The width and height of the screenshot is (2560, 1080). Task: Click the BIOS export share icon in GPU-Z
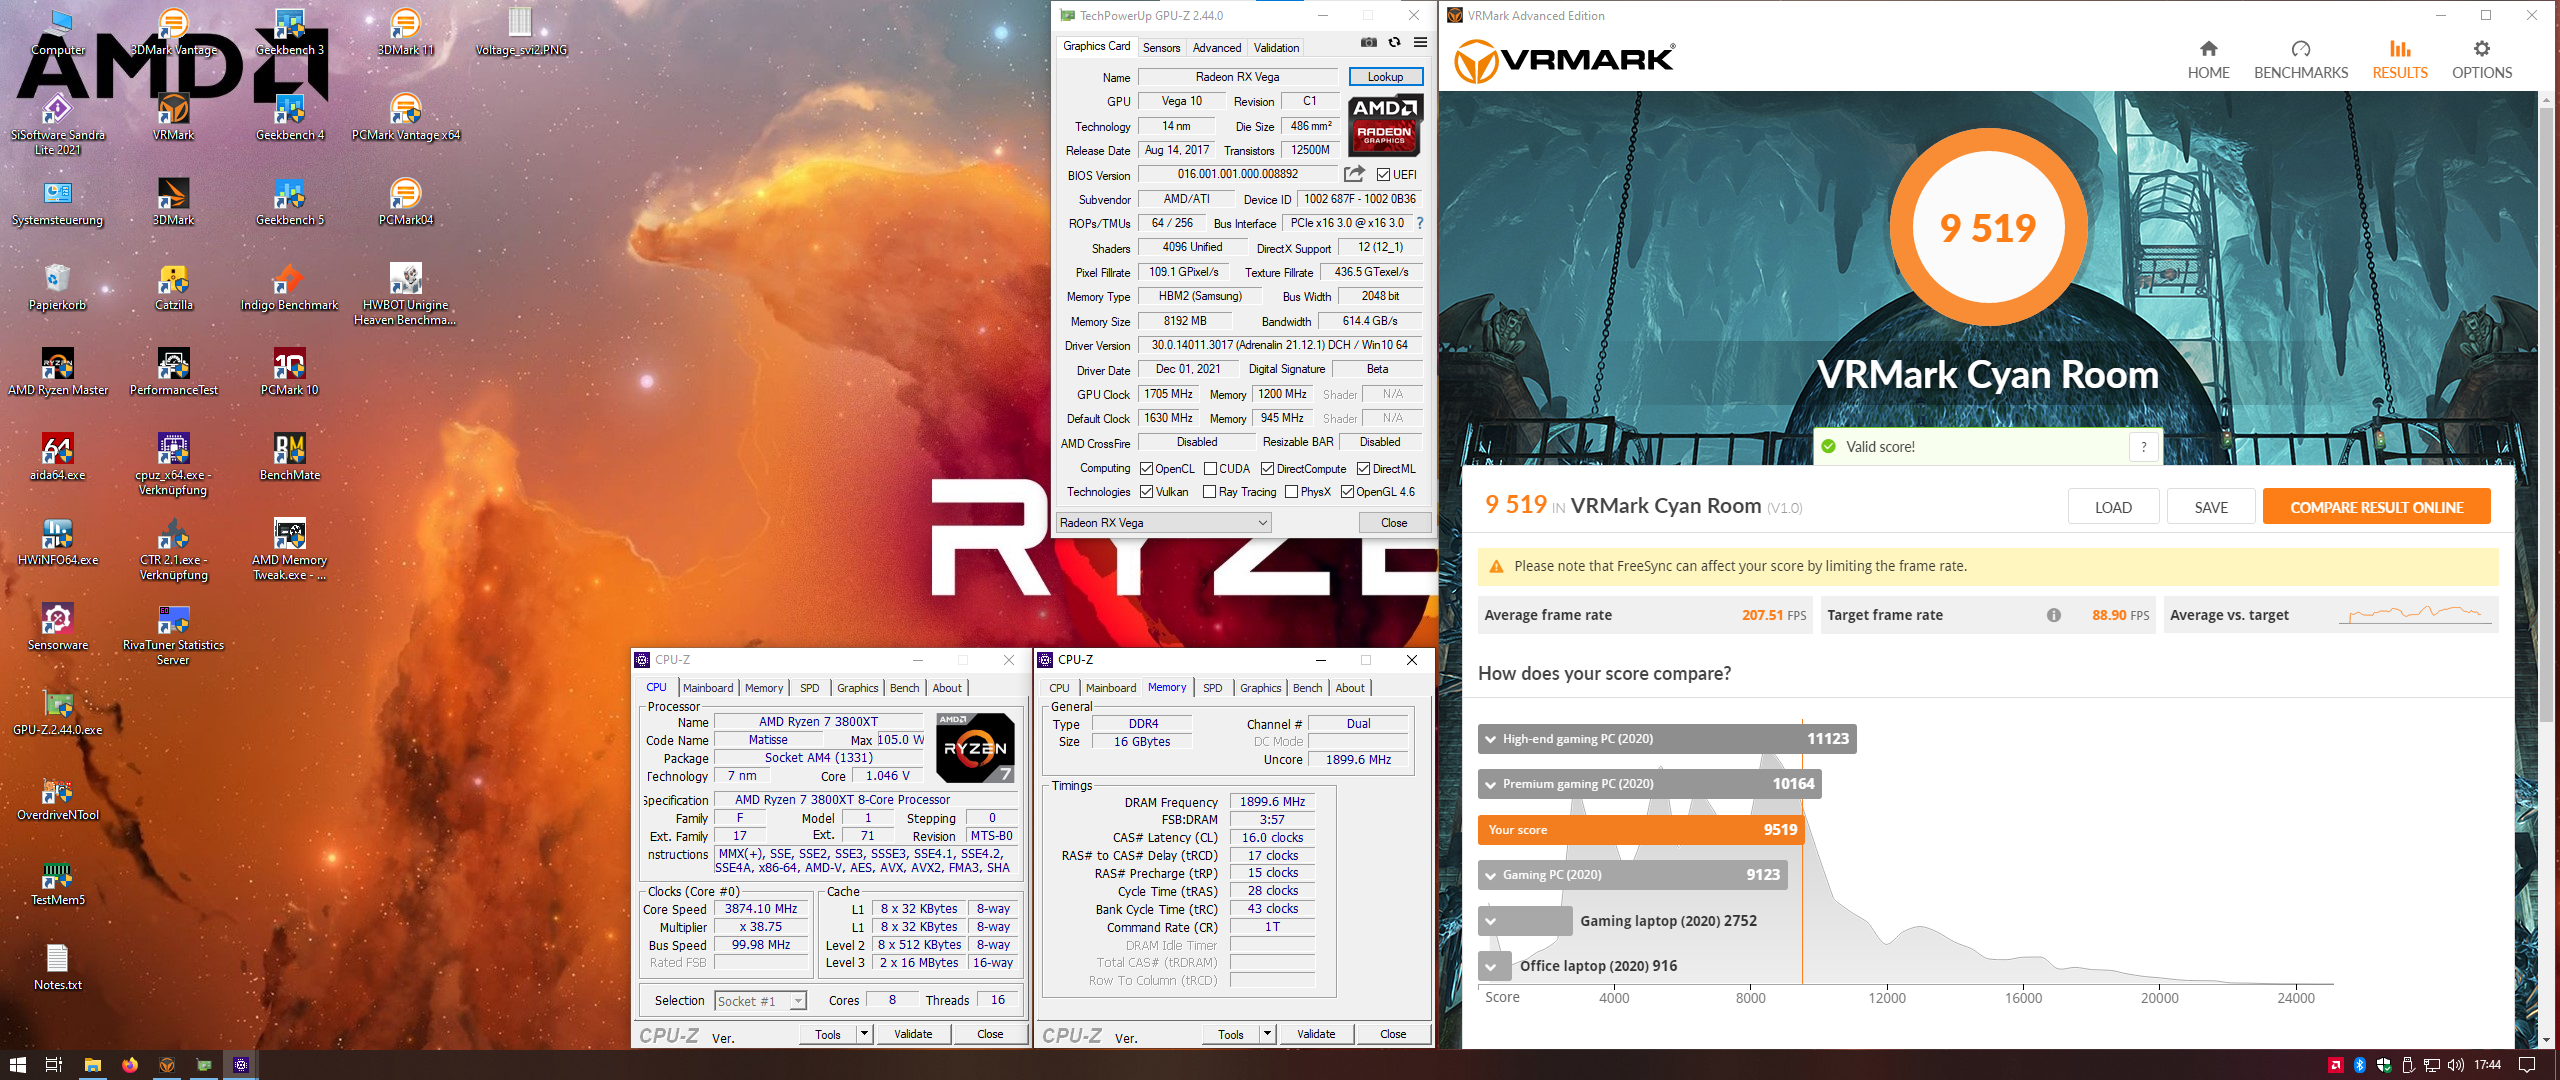point(1355,174)
